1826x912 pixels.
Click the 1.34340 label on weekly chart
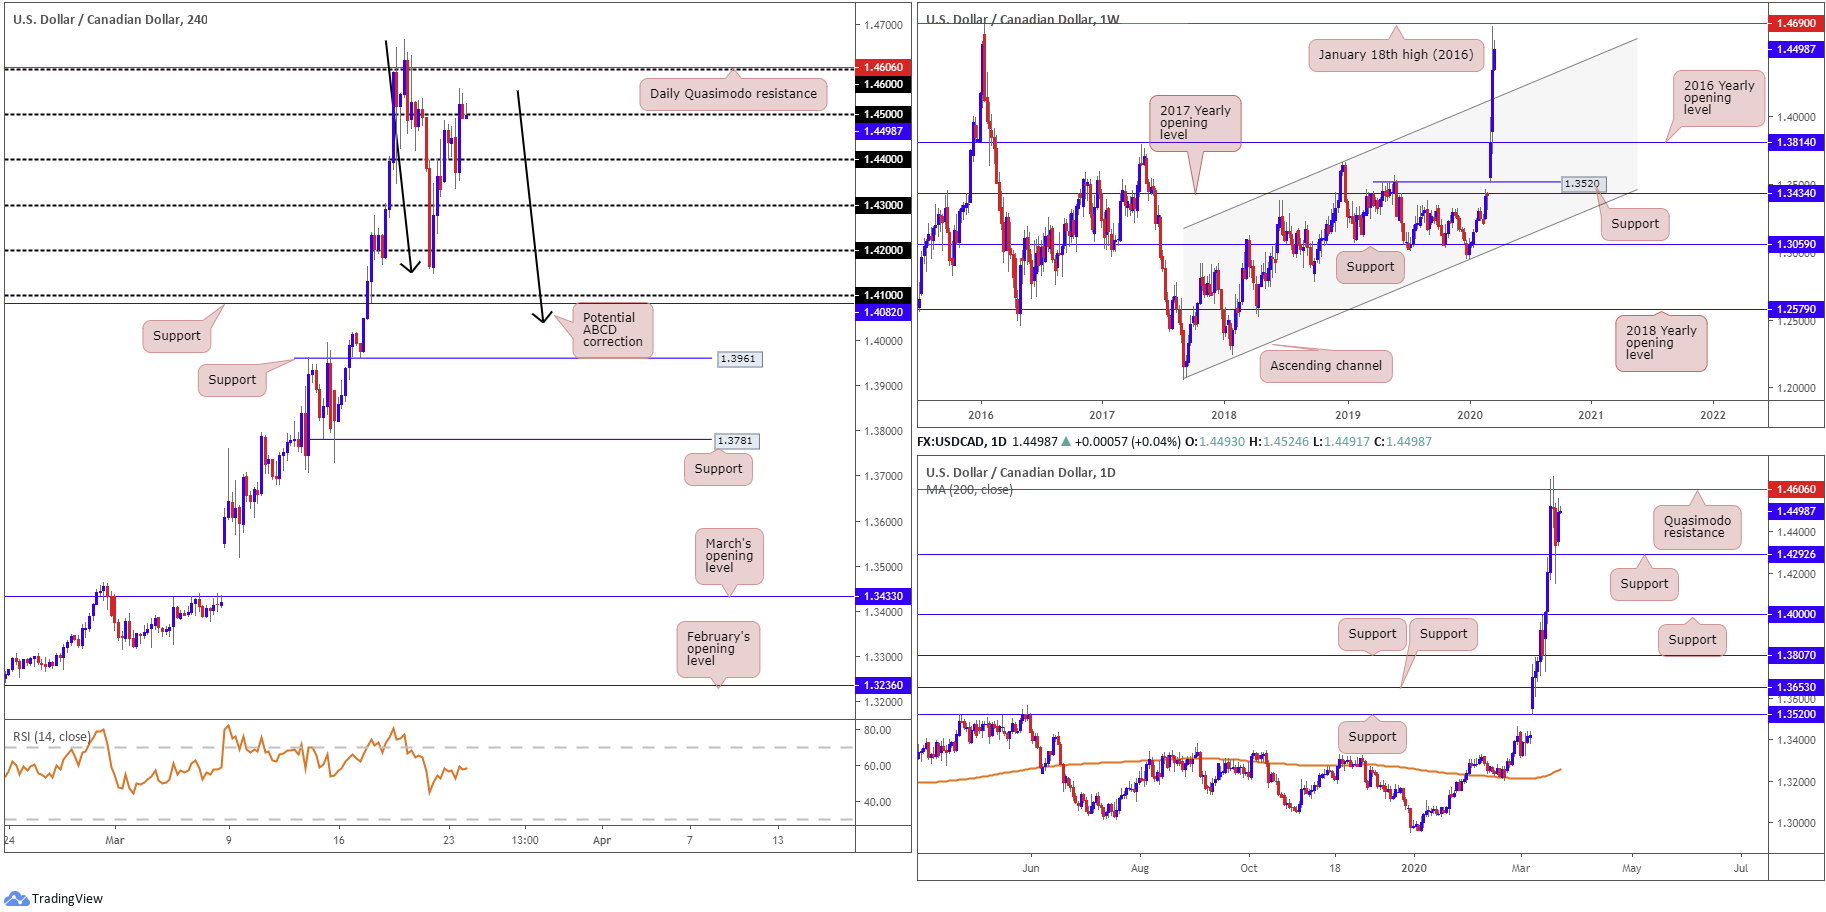pyautogui.click(x=1796, y=193)
